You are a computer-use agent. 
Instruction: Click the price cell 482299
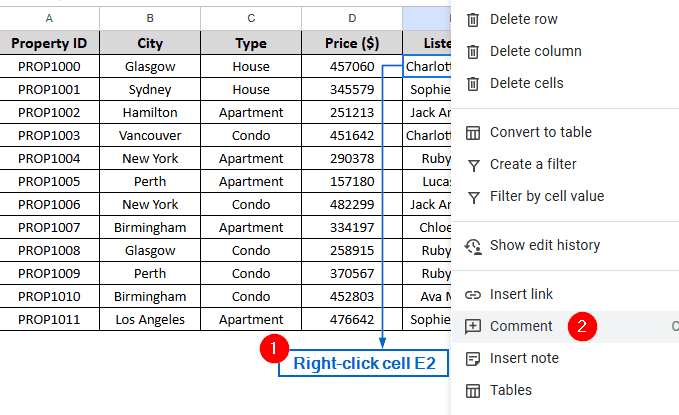(352, 204)
